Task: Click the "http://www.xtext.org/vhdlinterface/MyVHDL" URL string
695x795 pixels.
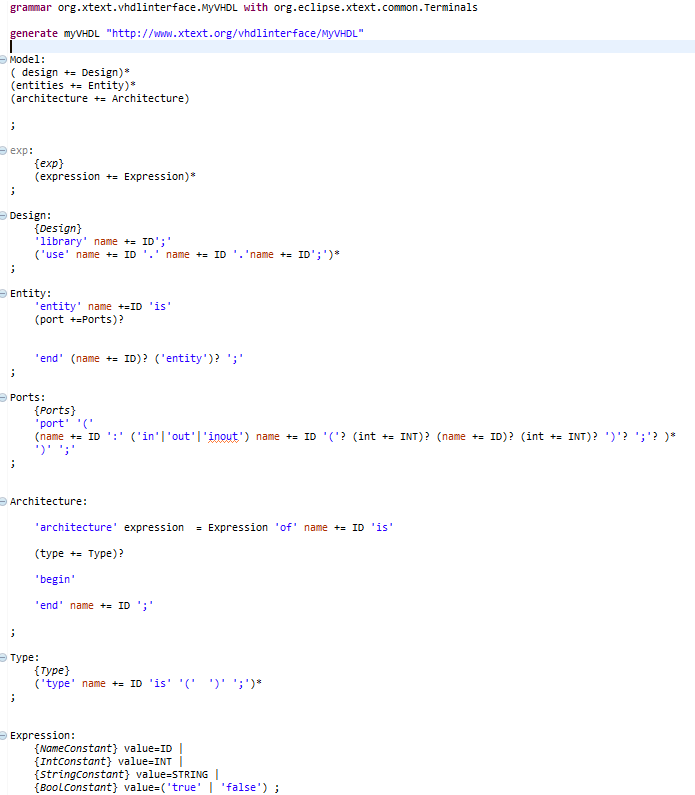Action: tap(235, 33)
